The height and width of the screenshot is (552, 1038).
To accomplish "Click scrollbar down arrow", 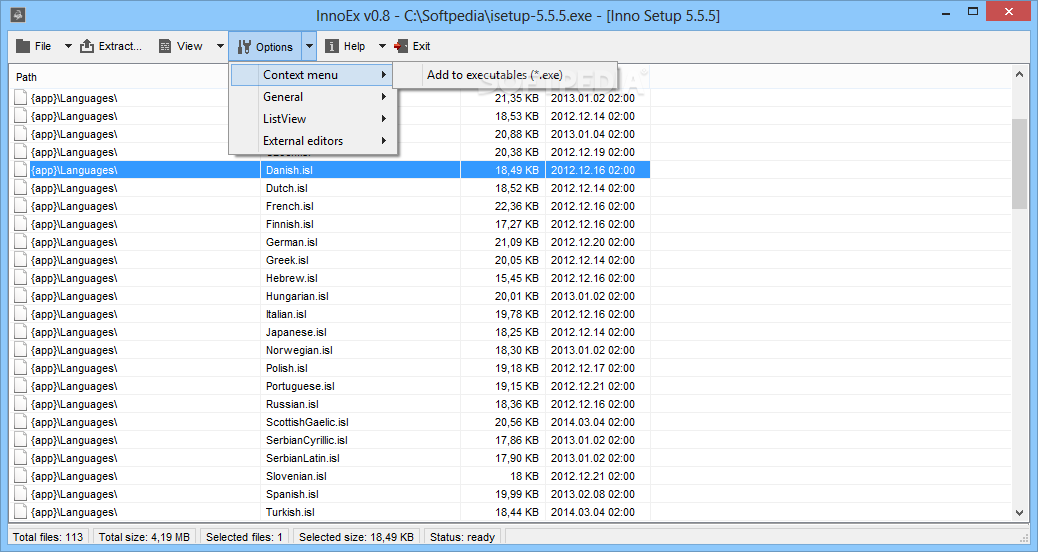I will click(x=1019, y=512).
